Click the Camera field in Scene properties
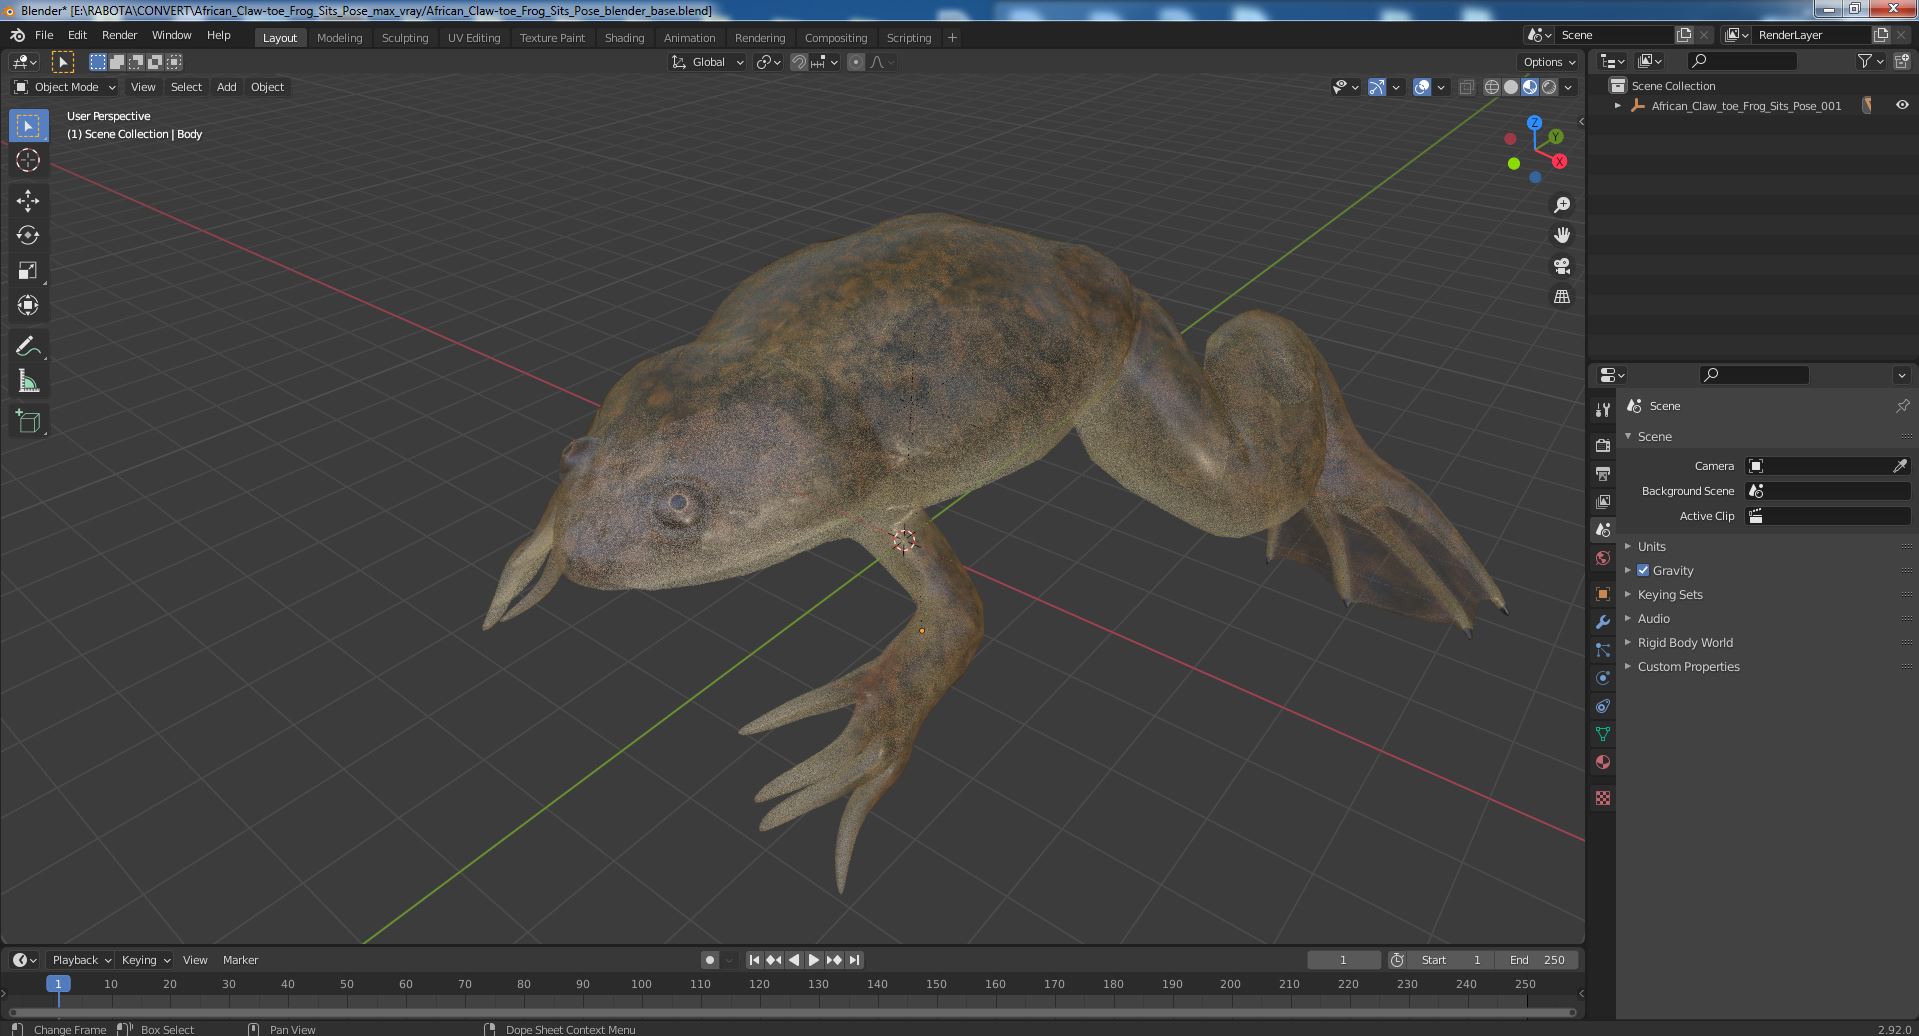The height and width of the screenshot is (1036, 1919). pos(1828,466)
